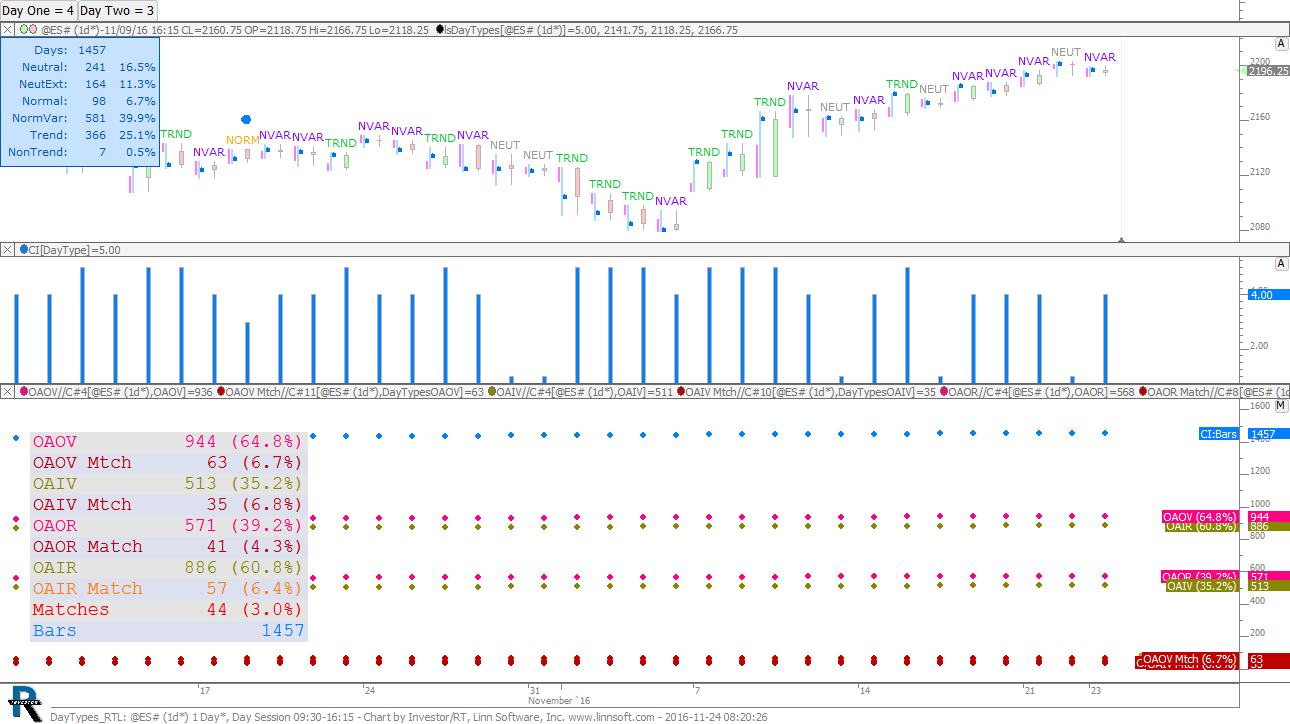This screenshot has height=724, width=1290.
Task: Toggle auto-scale A button on price pane
Action: click(x=1280, y=44)
